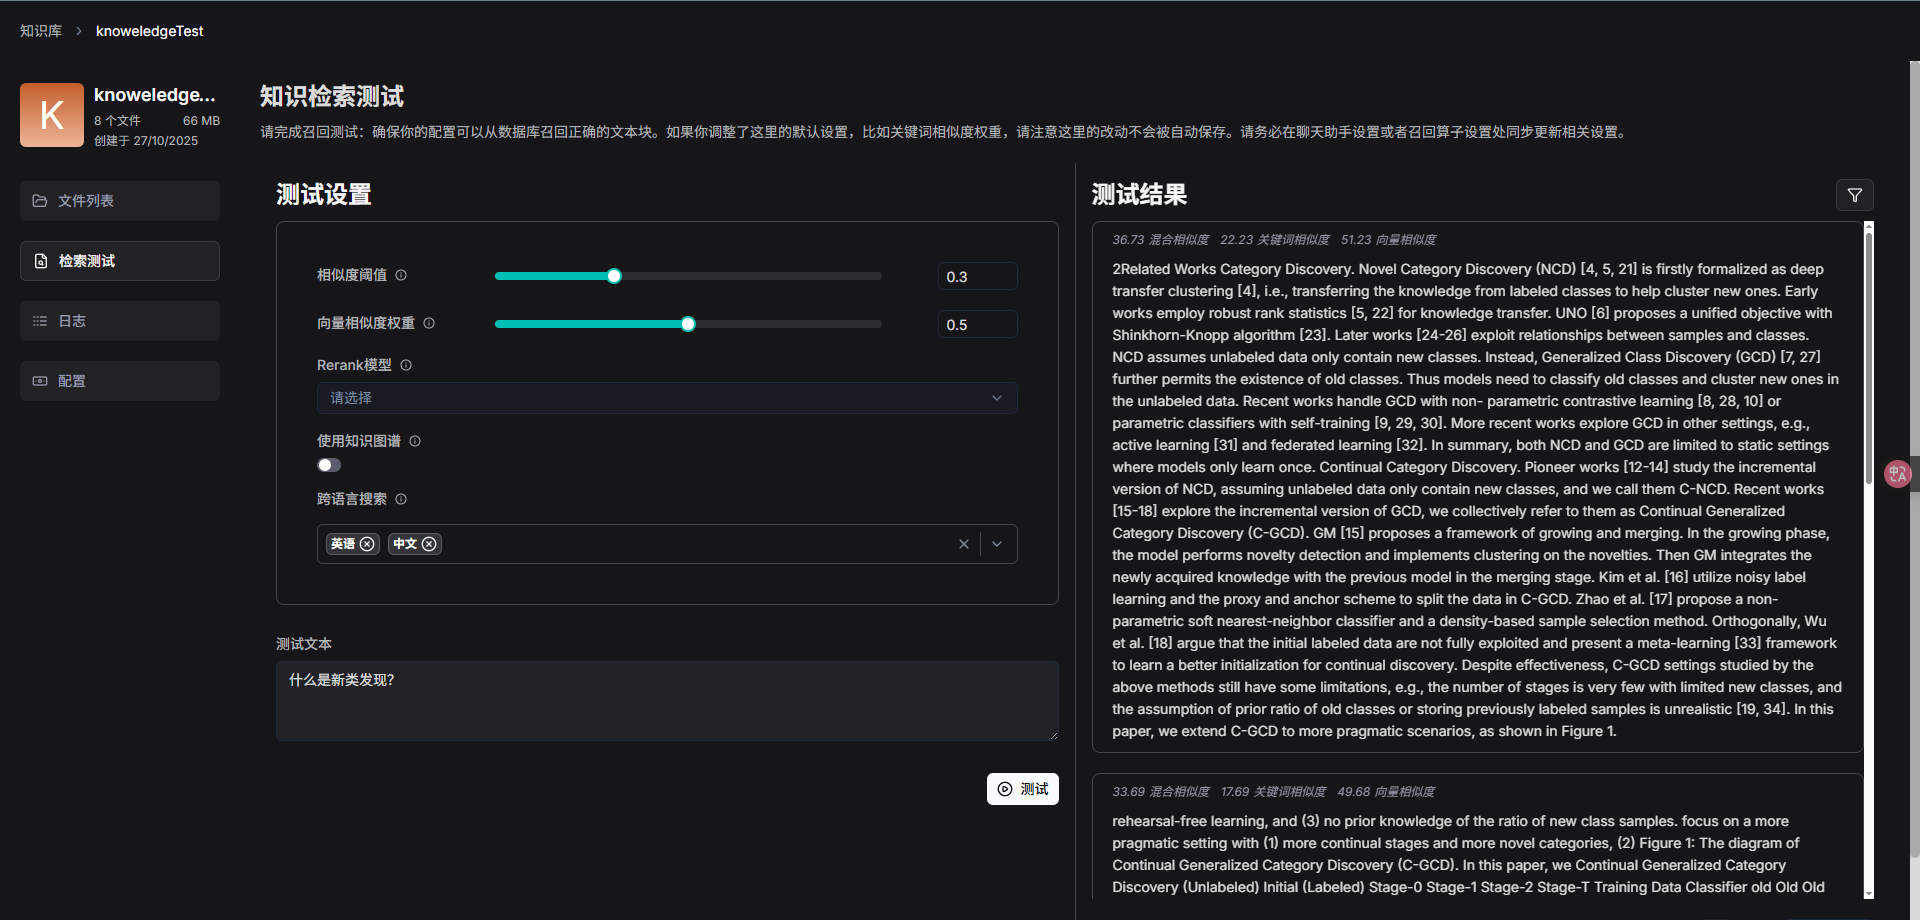
Task: Select the 检索测试 menu item
Action: point(120,261)
